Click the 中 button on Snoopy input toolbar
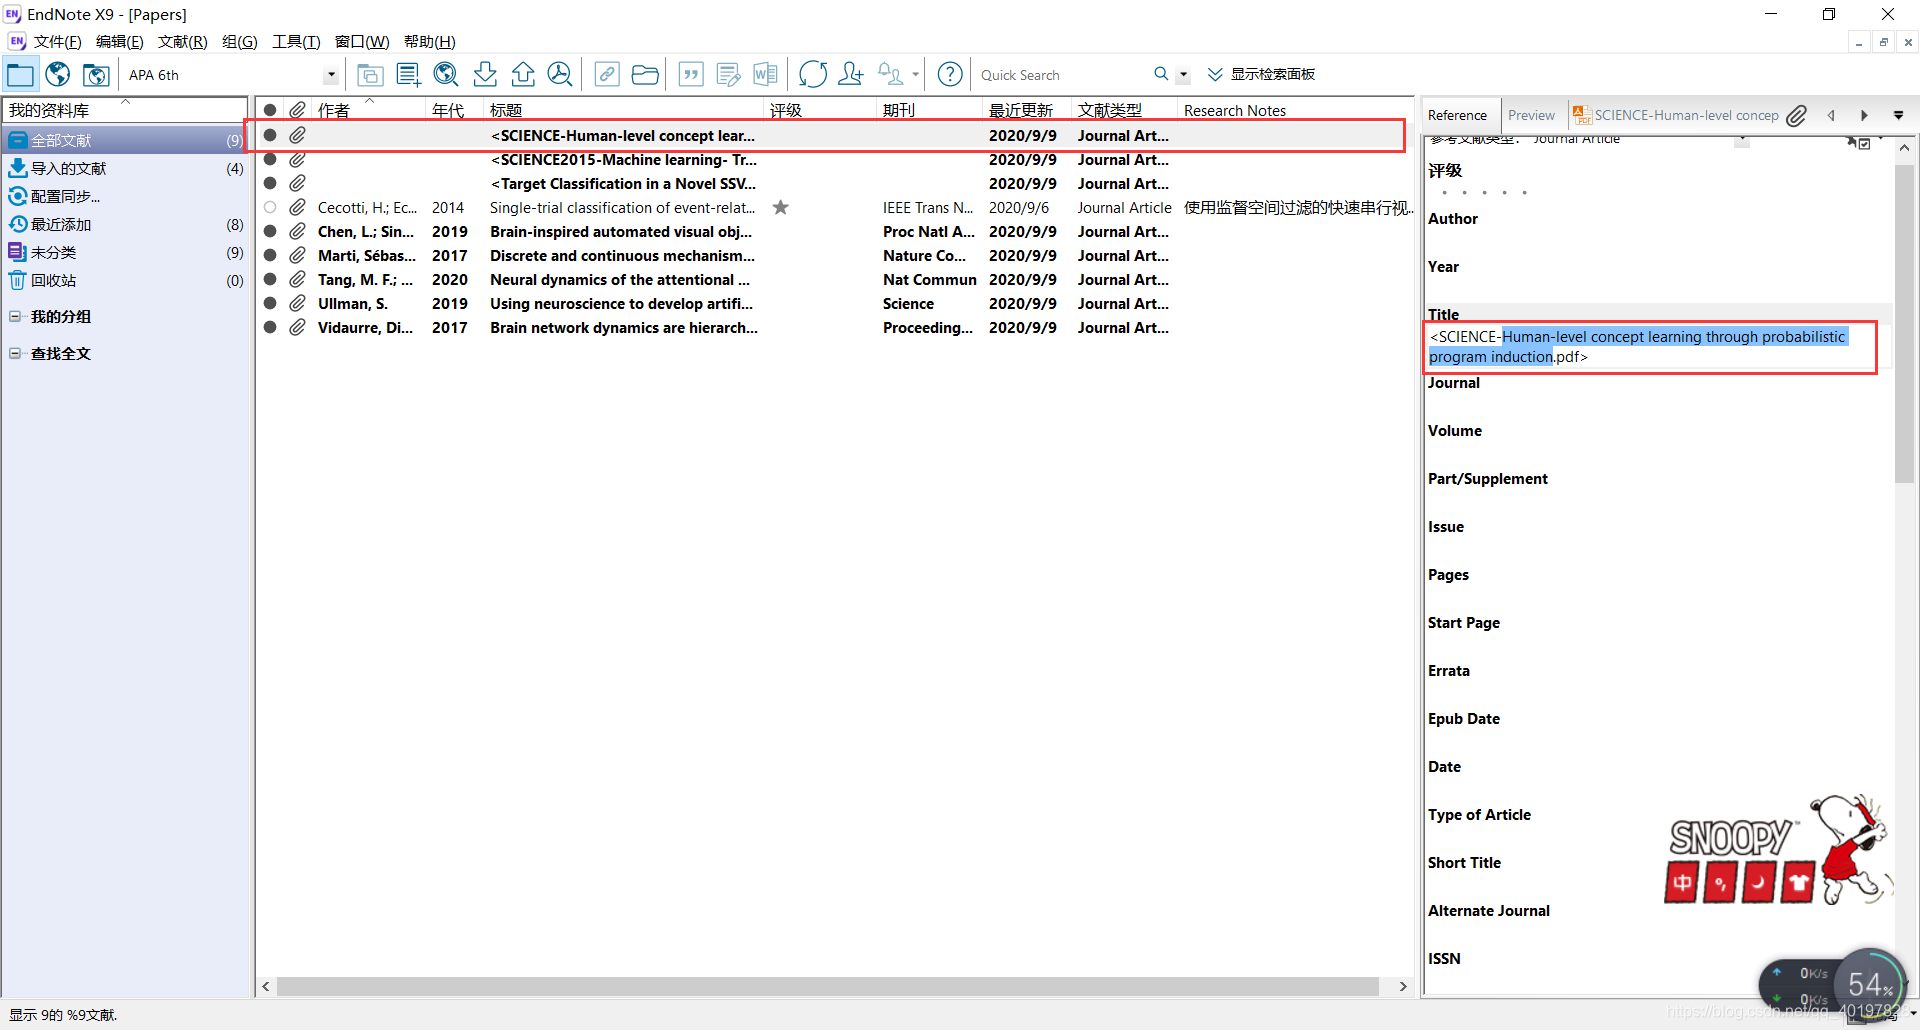 (x=1682, y=883)
